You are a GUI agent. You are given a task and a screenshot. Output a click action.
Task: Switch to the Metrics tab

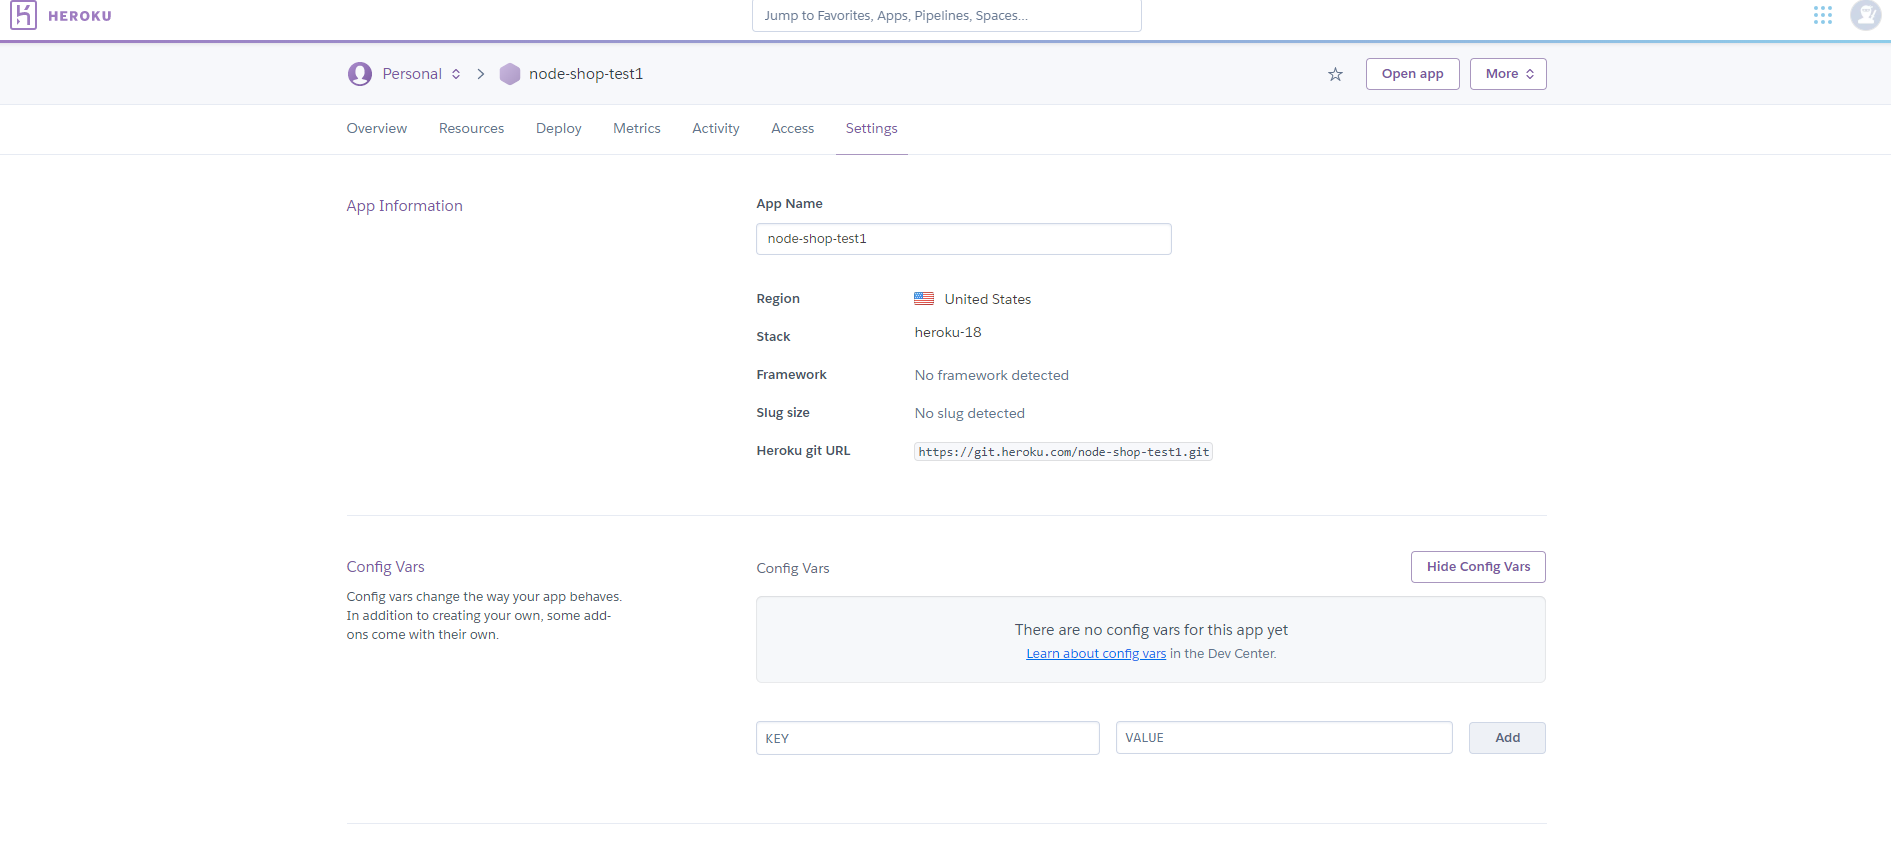click(x=637, y=129)
